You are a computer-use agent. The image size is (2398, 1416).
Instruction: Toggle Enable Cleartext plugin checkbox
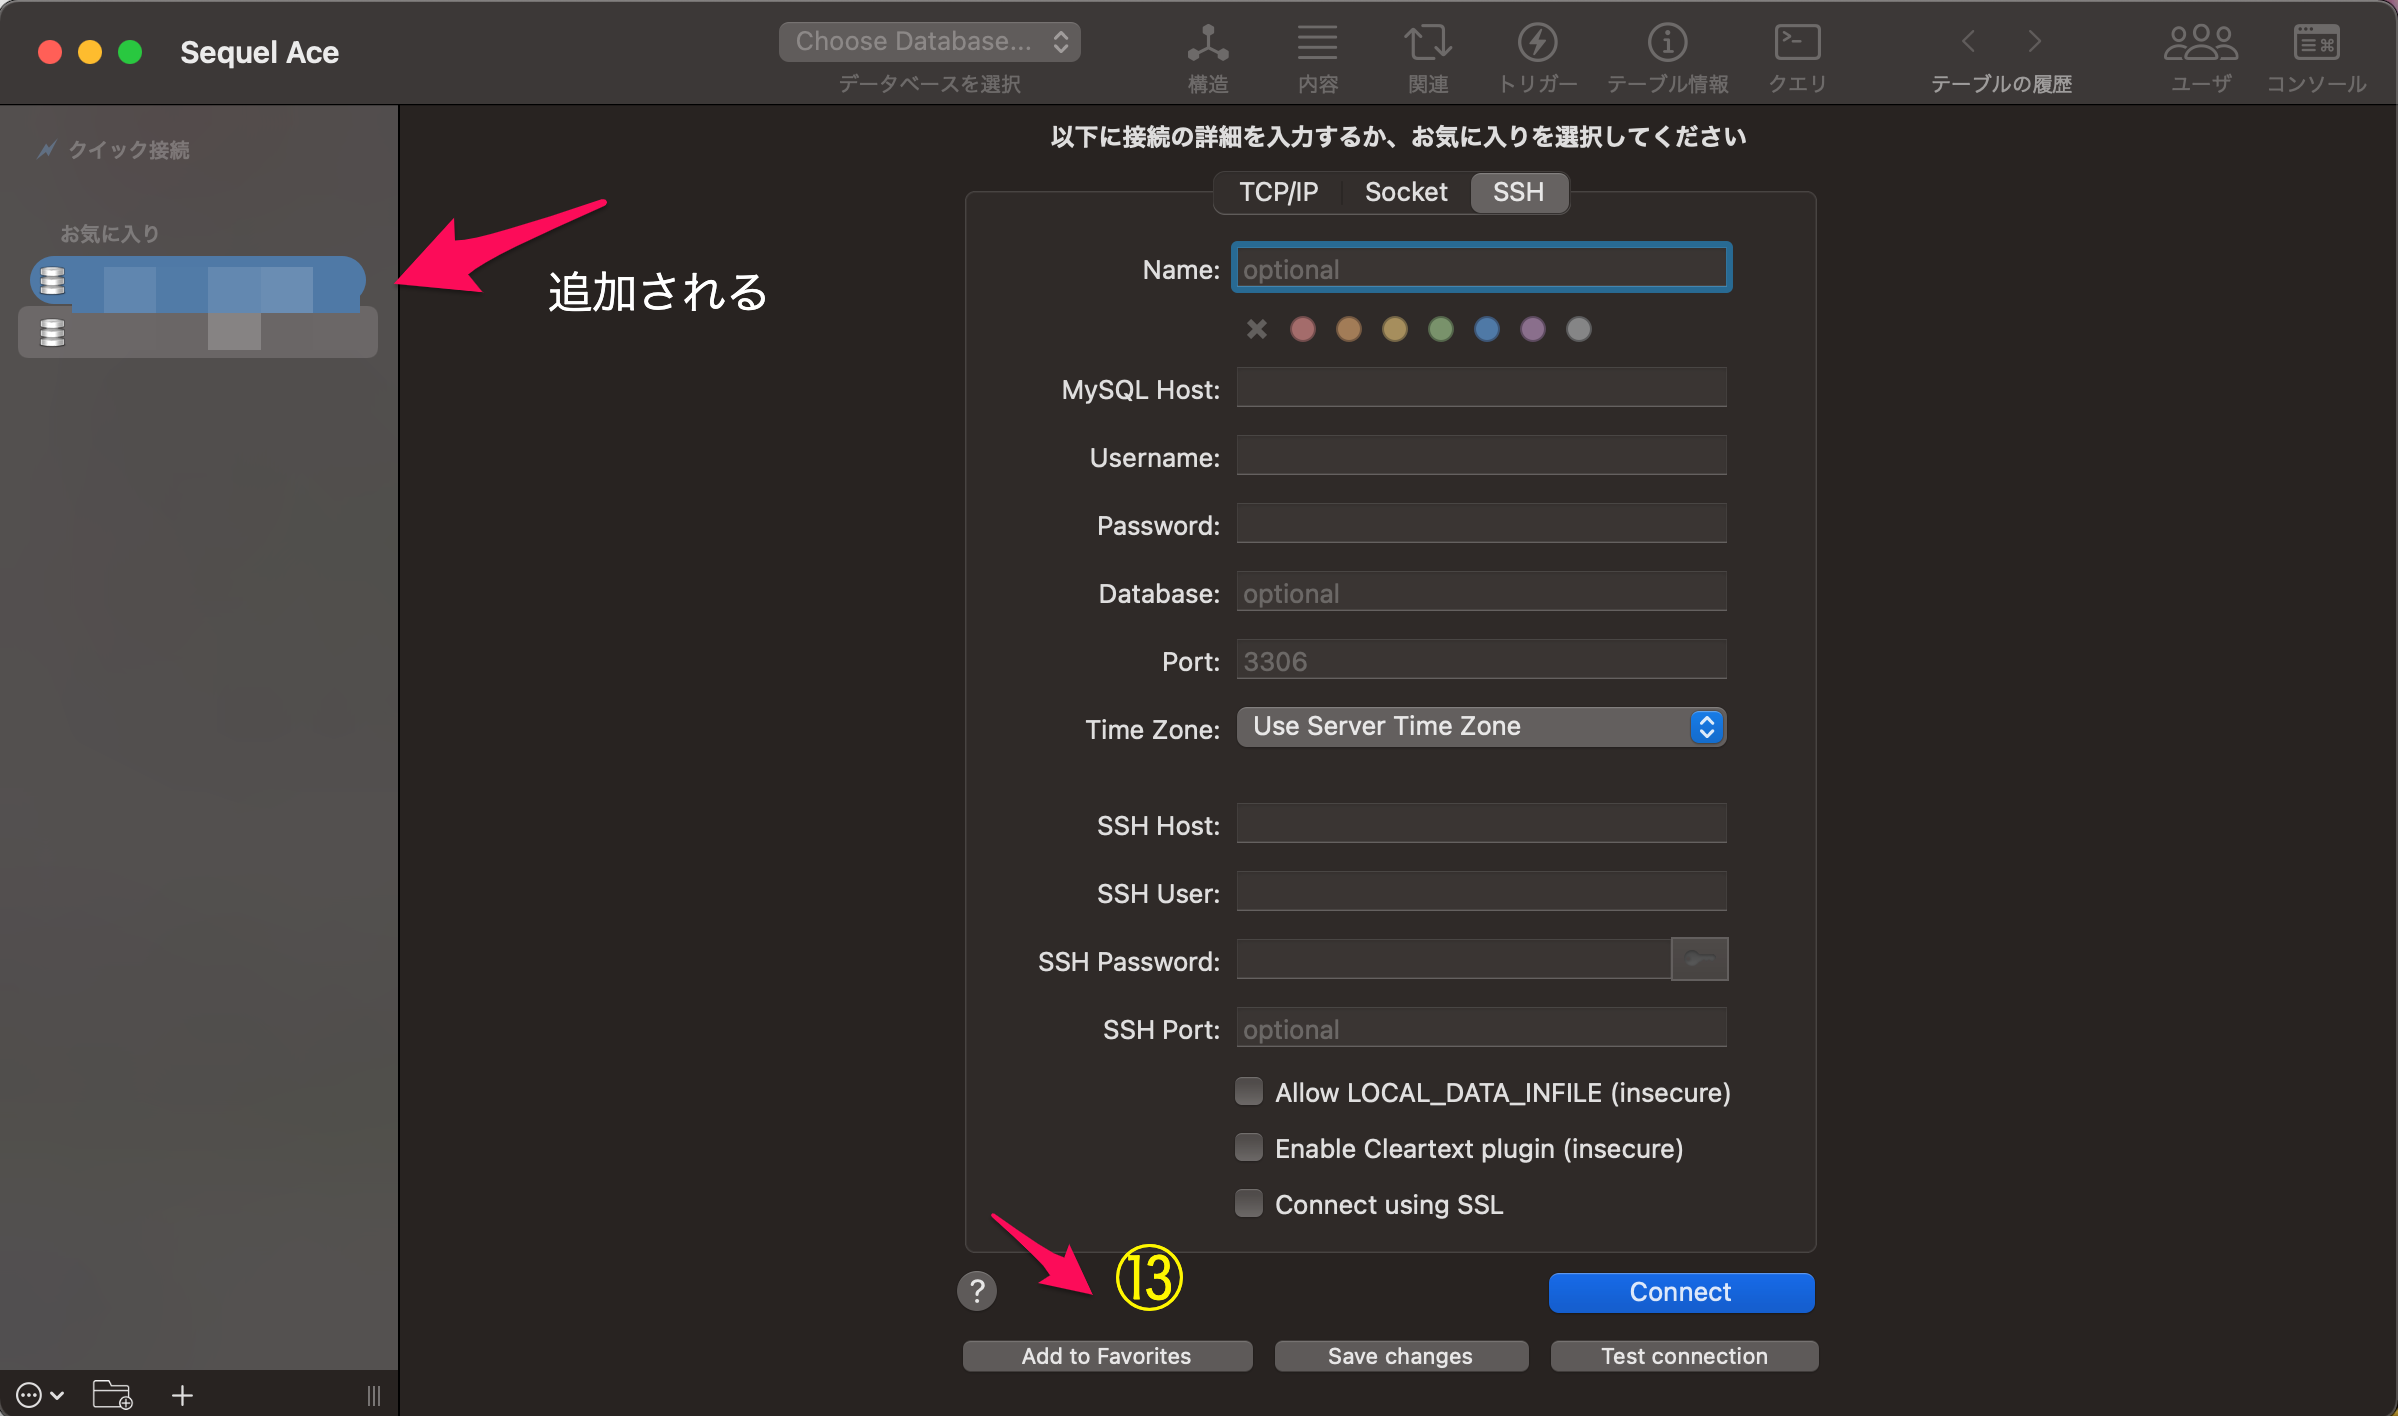point(1249,1147)
